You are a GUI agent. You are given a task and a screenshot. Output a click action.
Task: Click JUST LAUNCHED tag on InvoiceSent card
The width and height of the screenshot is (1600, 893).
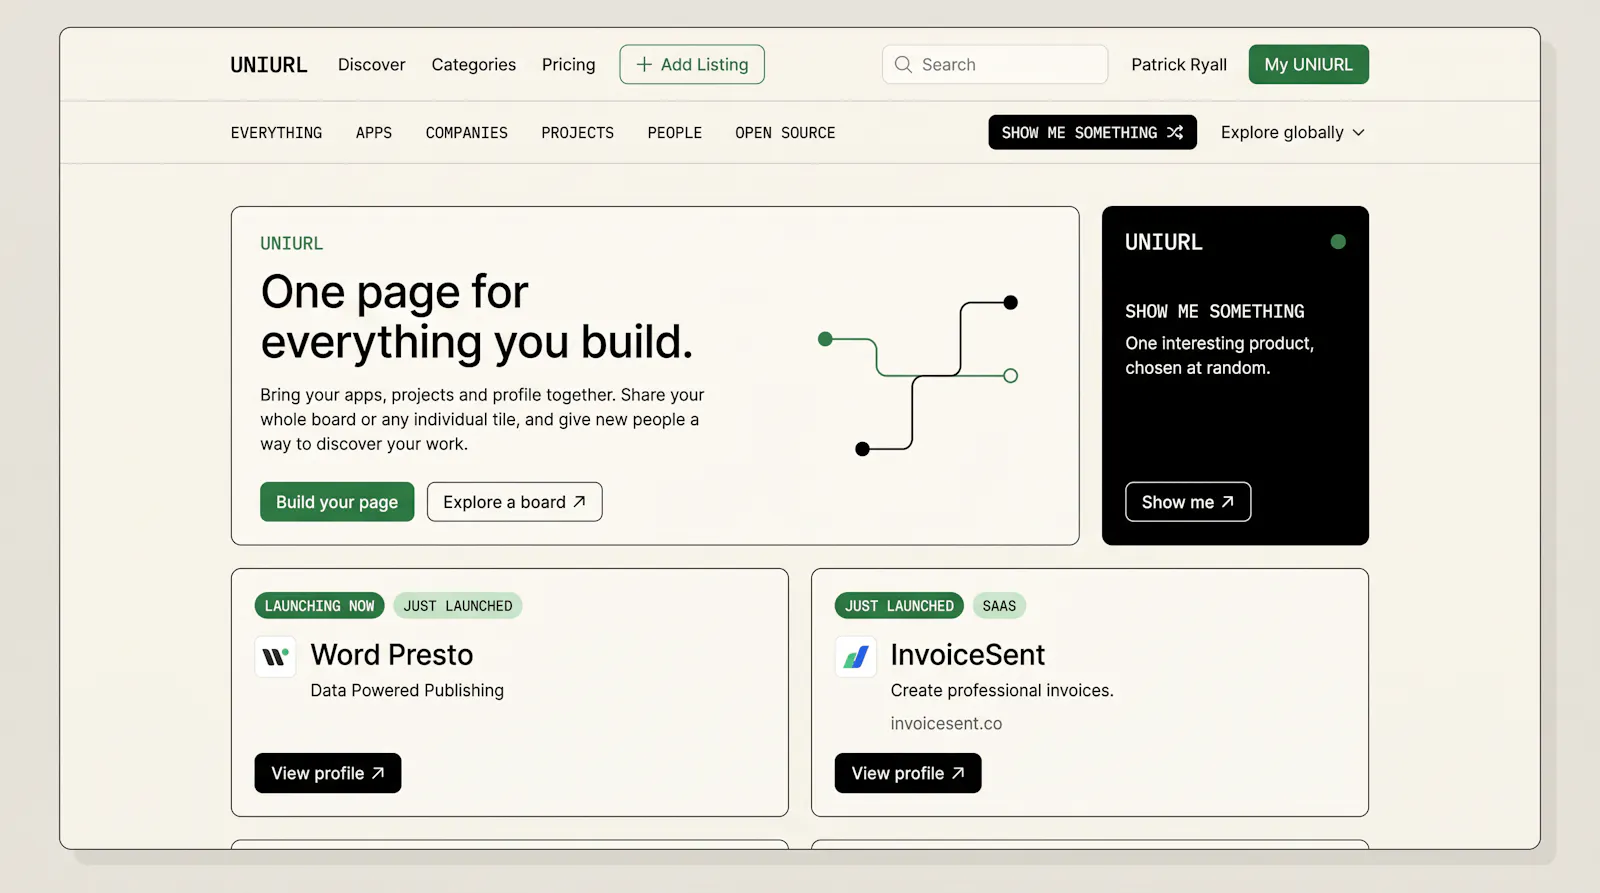(x=899, y=606)
